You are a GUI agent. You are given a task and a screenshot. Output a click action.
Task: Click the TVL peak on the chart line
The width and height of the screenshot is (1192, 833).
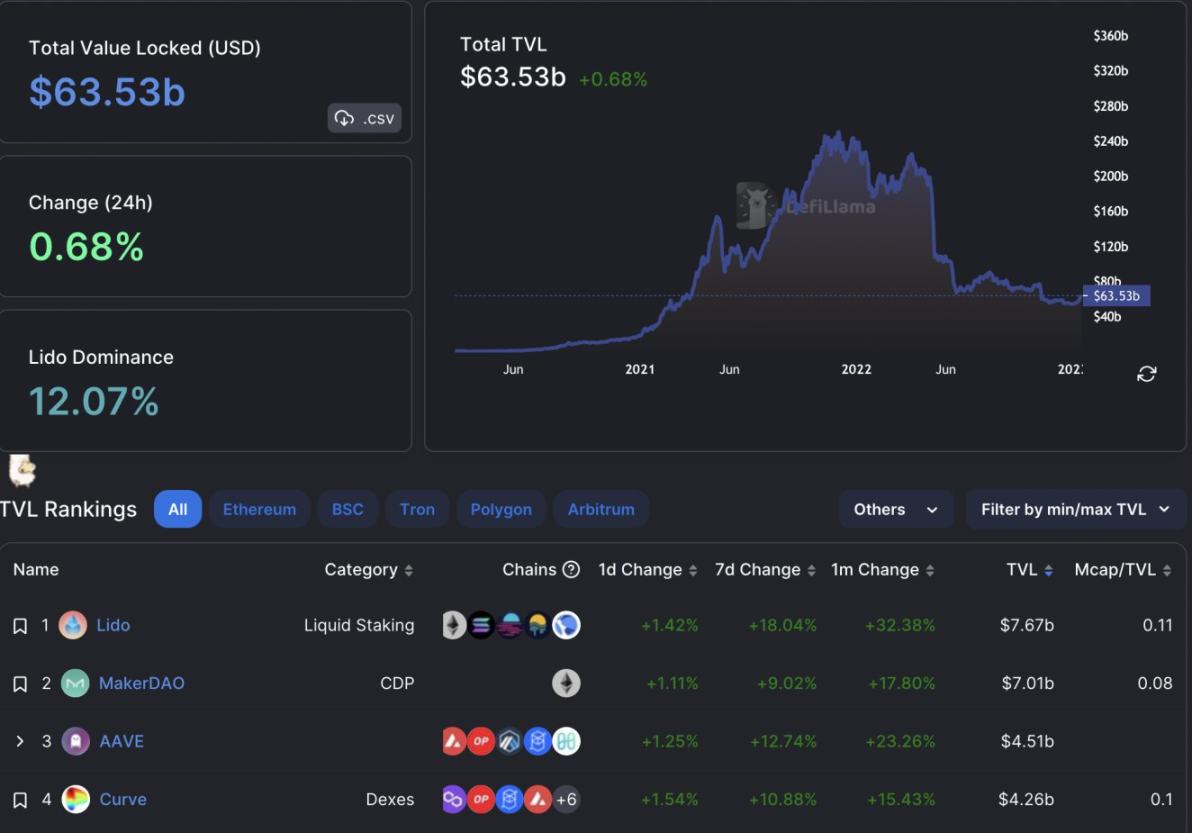[837, 133]
